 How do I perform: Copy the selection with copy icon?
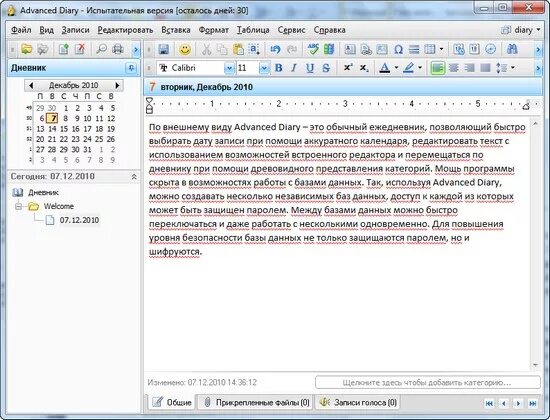pyautogui.click(x=222, y=49)
